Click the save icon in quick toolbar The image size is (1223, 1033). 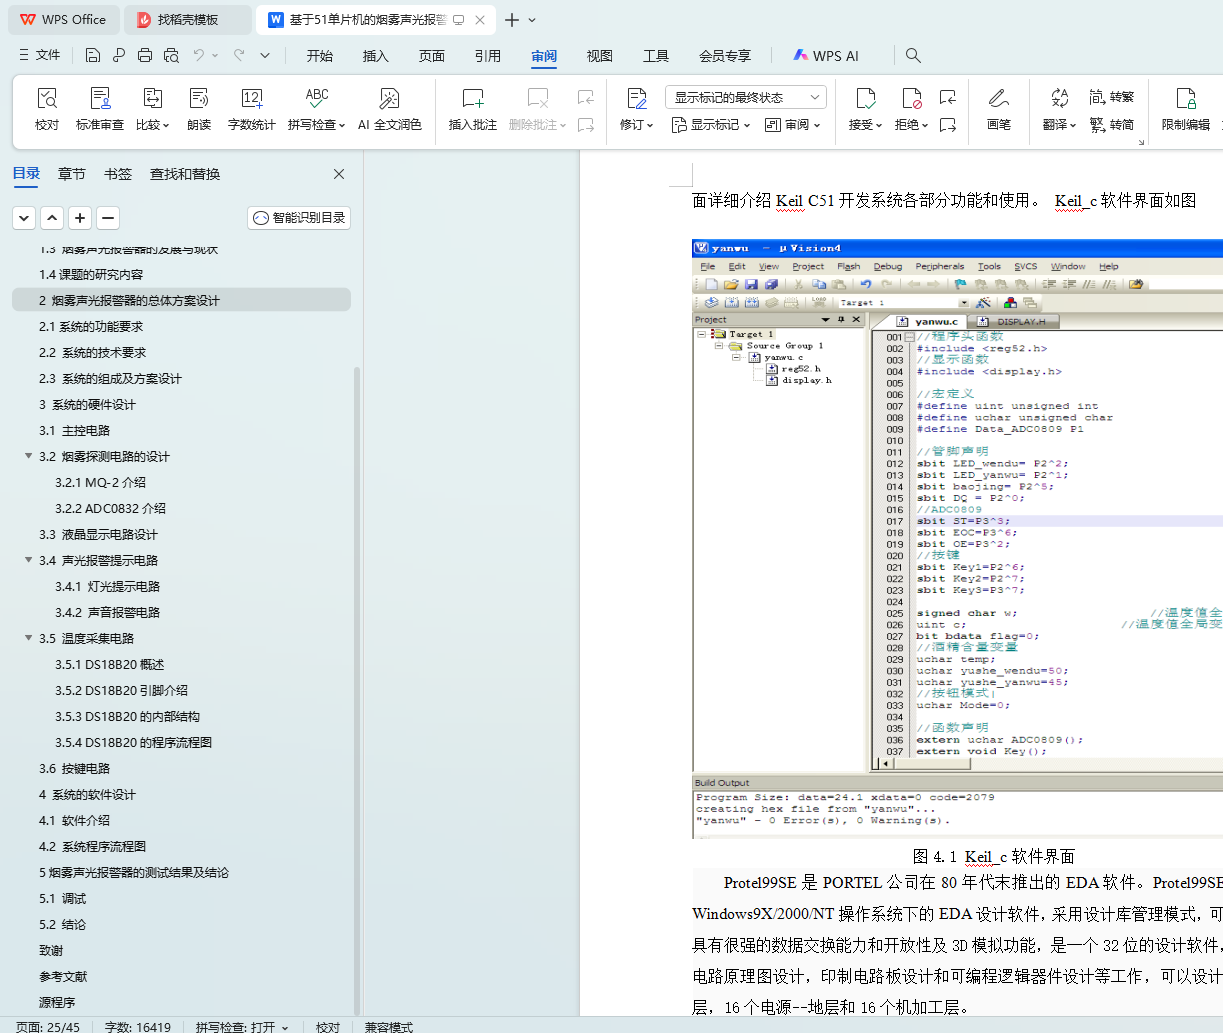click(x=93, y=55)
